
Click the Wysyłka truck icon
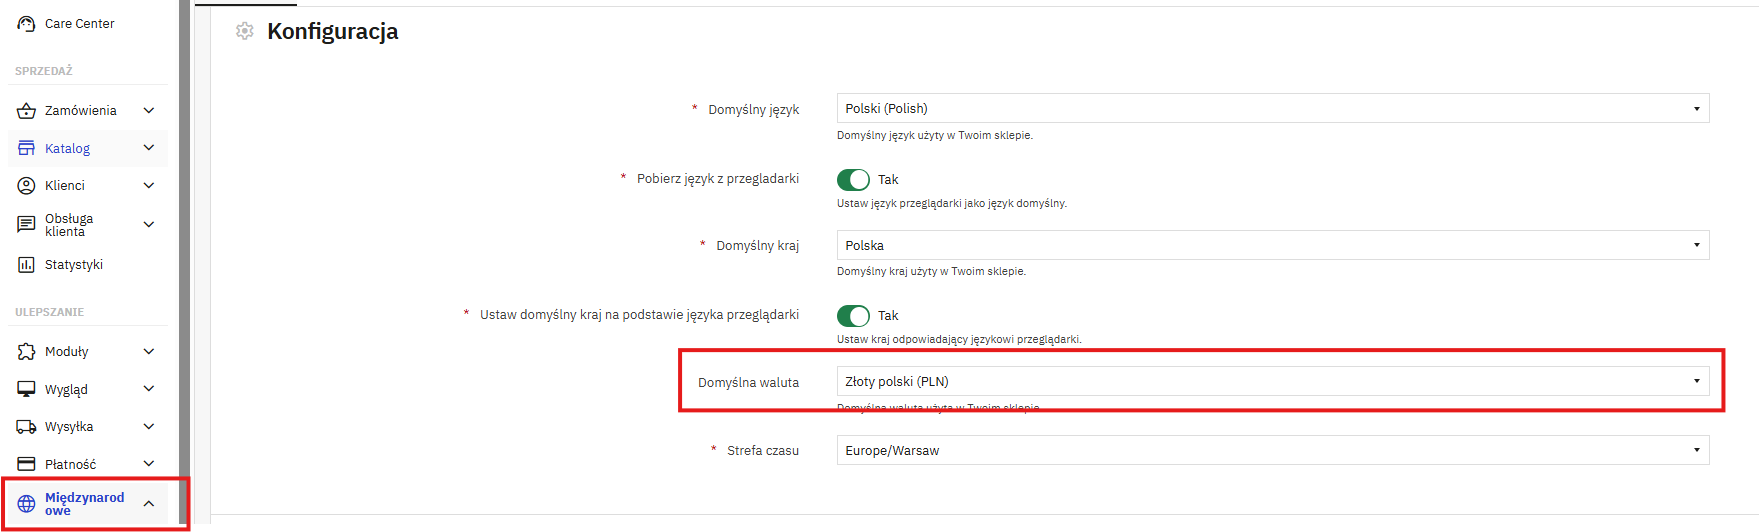click(26, 427)
